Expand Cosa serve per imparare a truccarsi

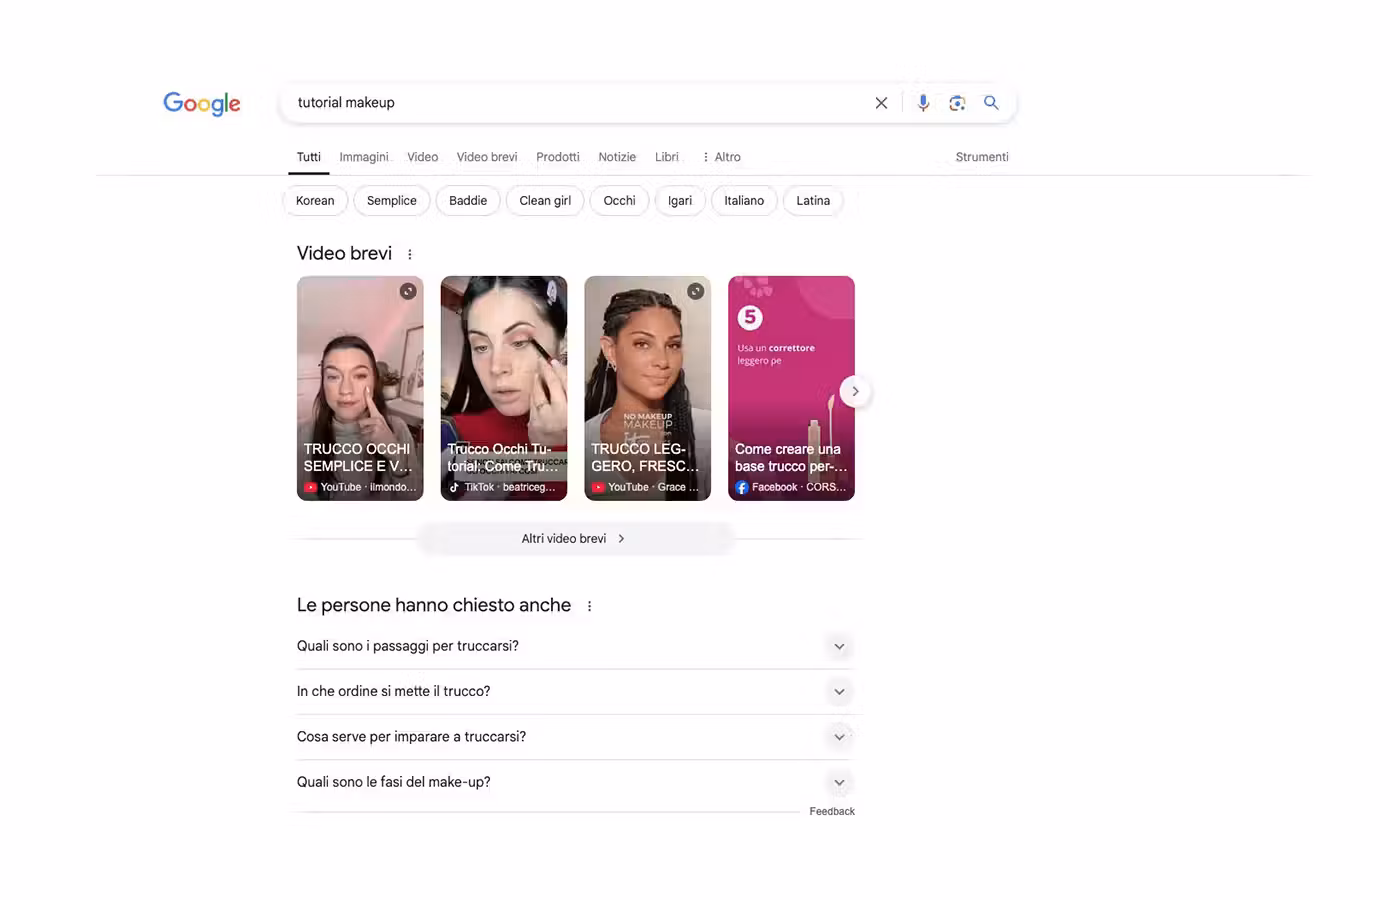click(x=575, y=737)
